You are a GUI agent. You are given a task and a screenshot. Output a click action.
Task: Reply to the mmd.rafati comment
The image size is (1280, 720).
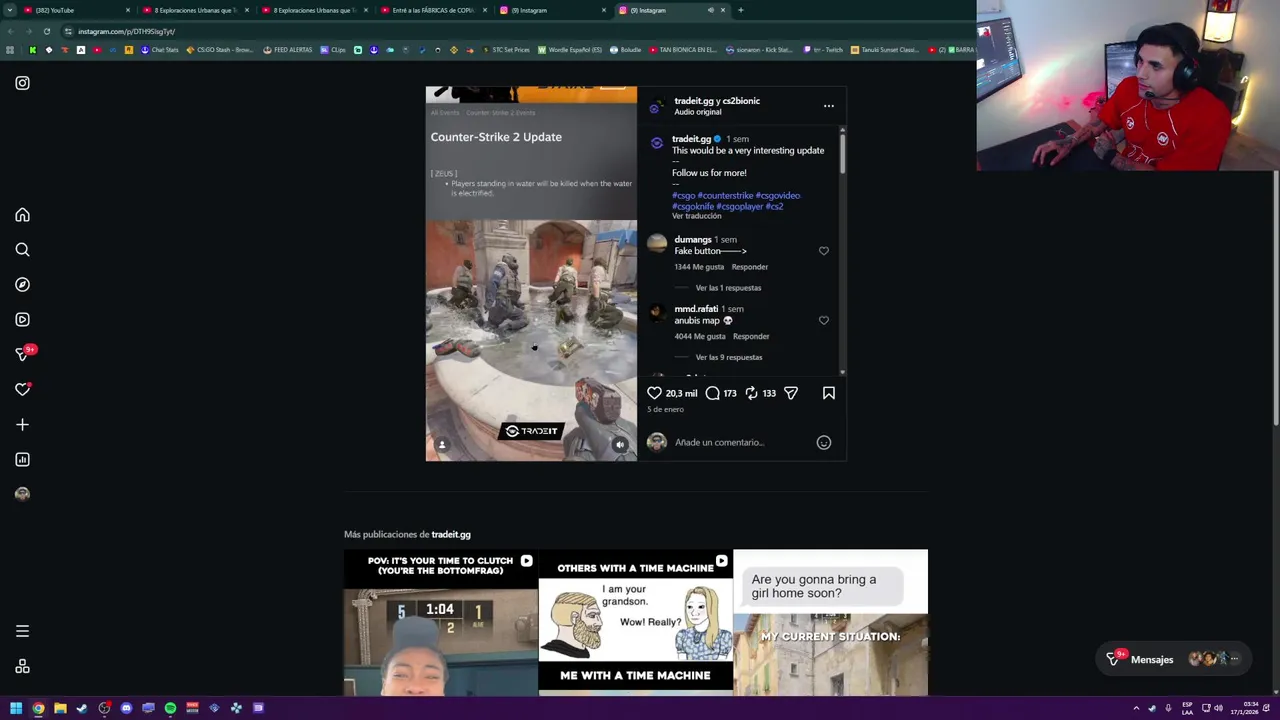tap(751, 336)
